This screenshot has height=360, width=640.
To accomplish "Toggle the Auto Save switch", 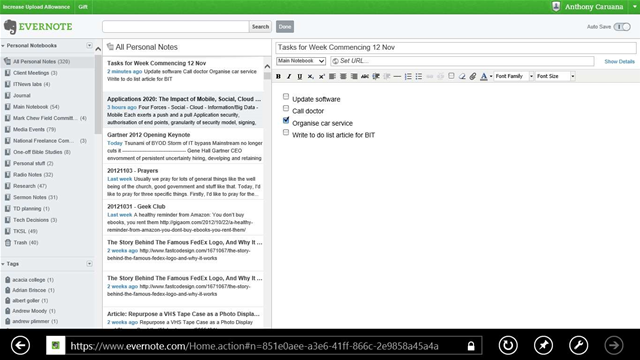I will 622,27.
